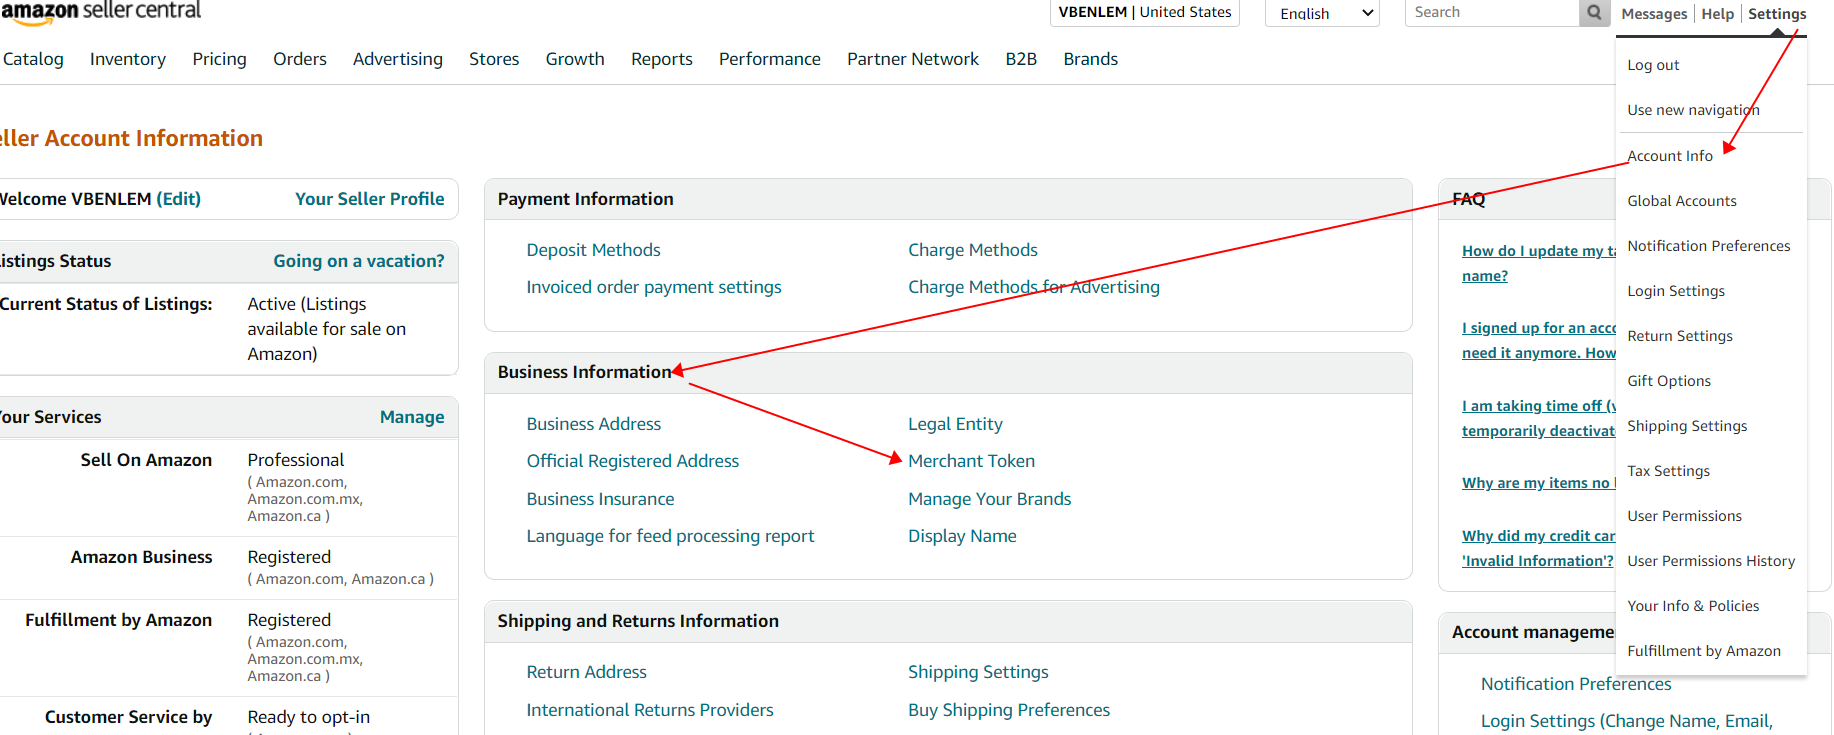Open Manage Your Brands link
Viewport: 1834px width, 735px height.
coord(990,499)
